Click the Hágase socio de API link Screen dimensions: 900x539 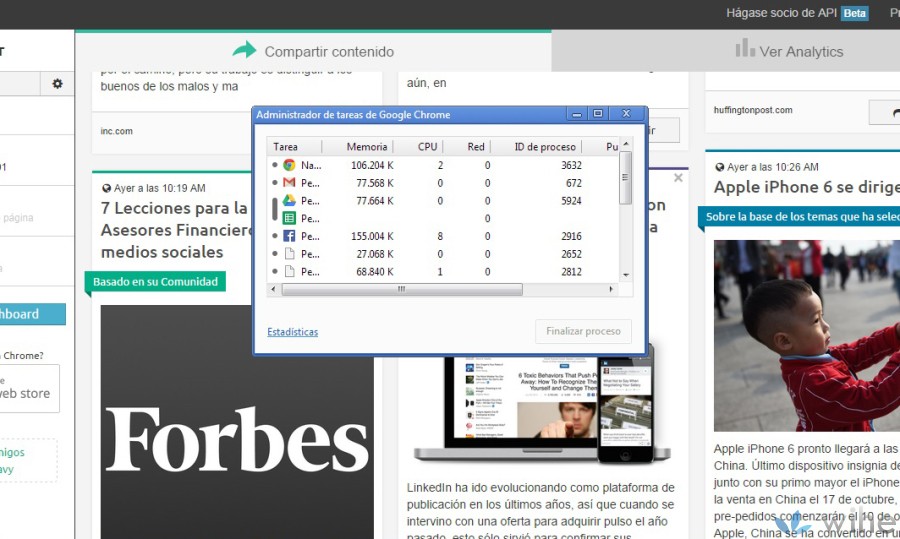(781, 13)
